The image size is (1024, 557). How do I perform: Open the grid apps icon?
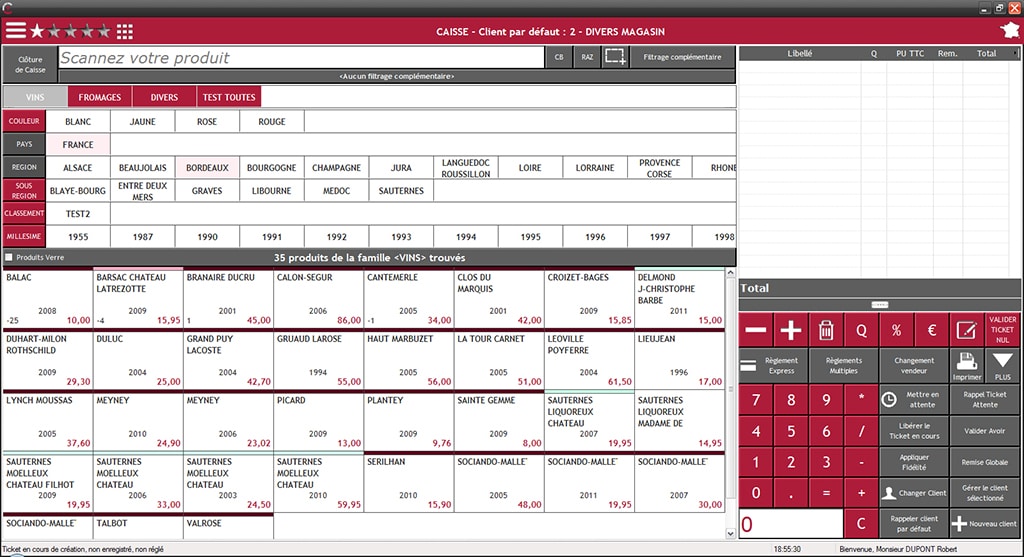pyautogui.click(x=125, y=31)
